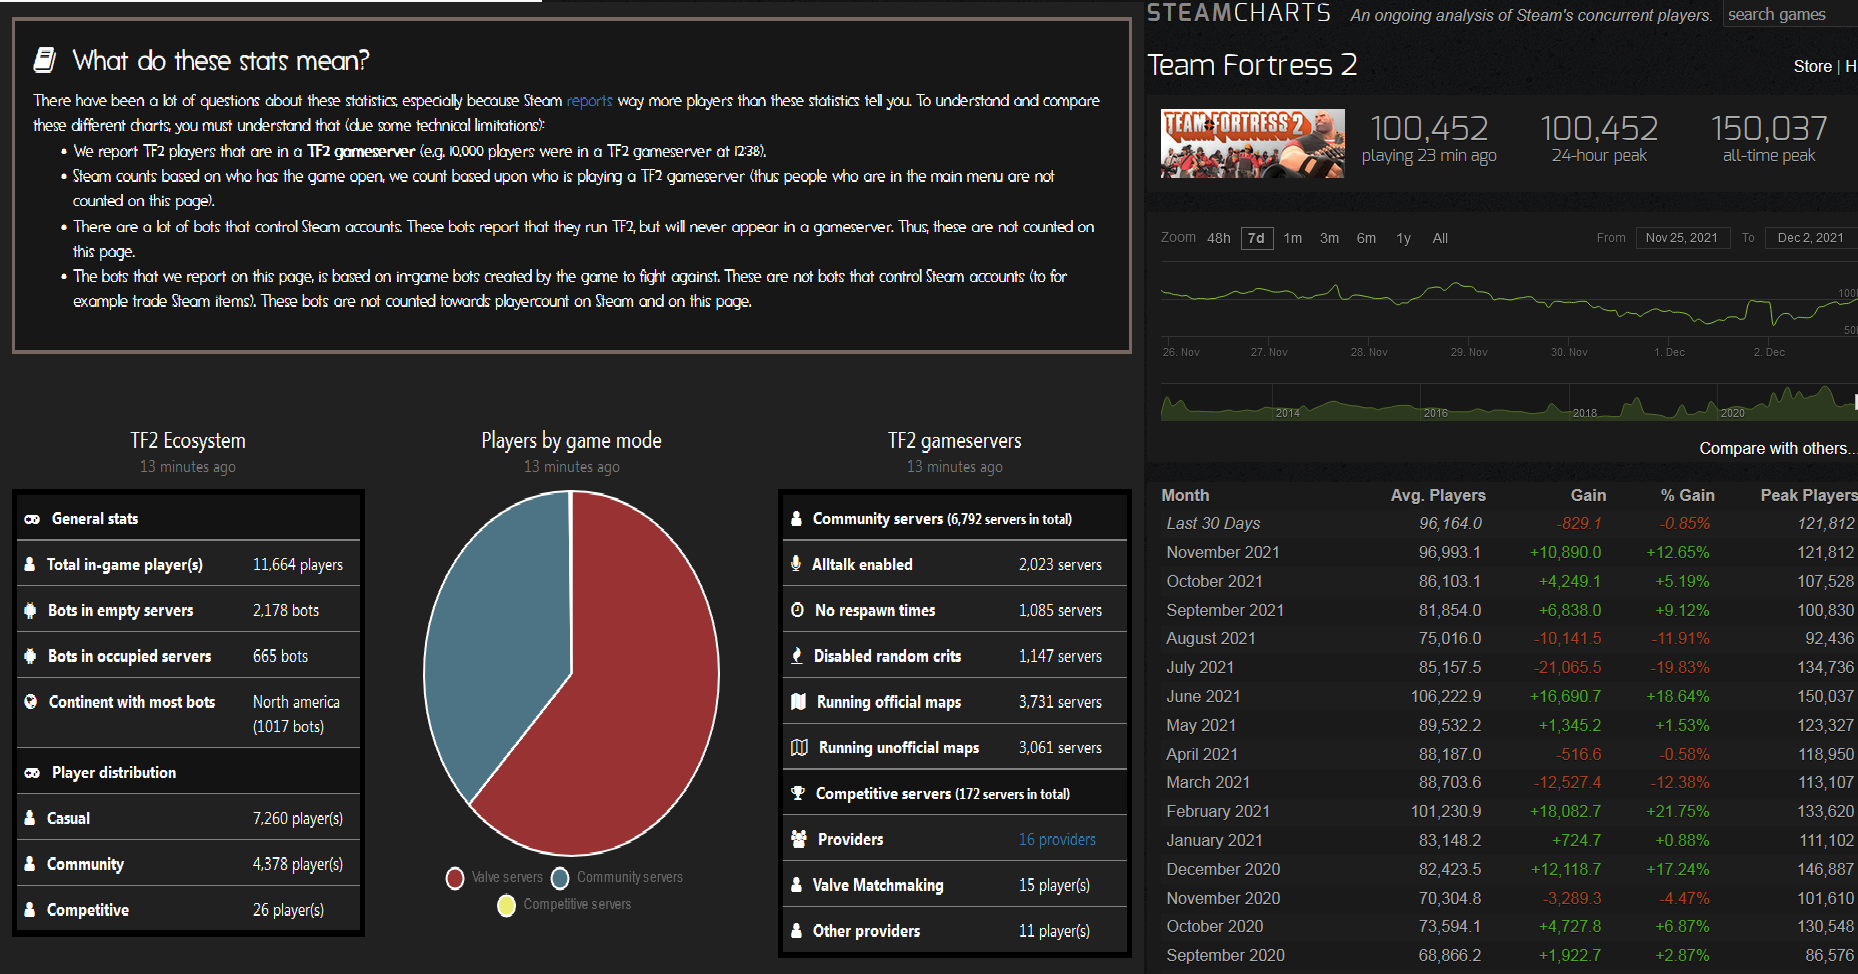Click the search games input field
This screenshot has width=1858, height=974.
coord(1790,14)
